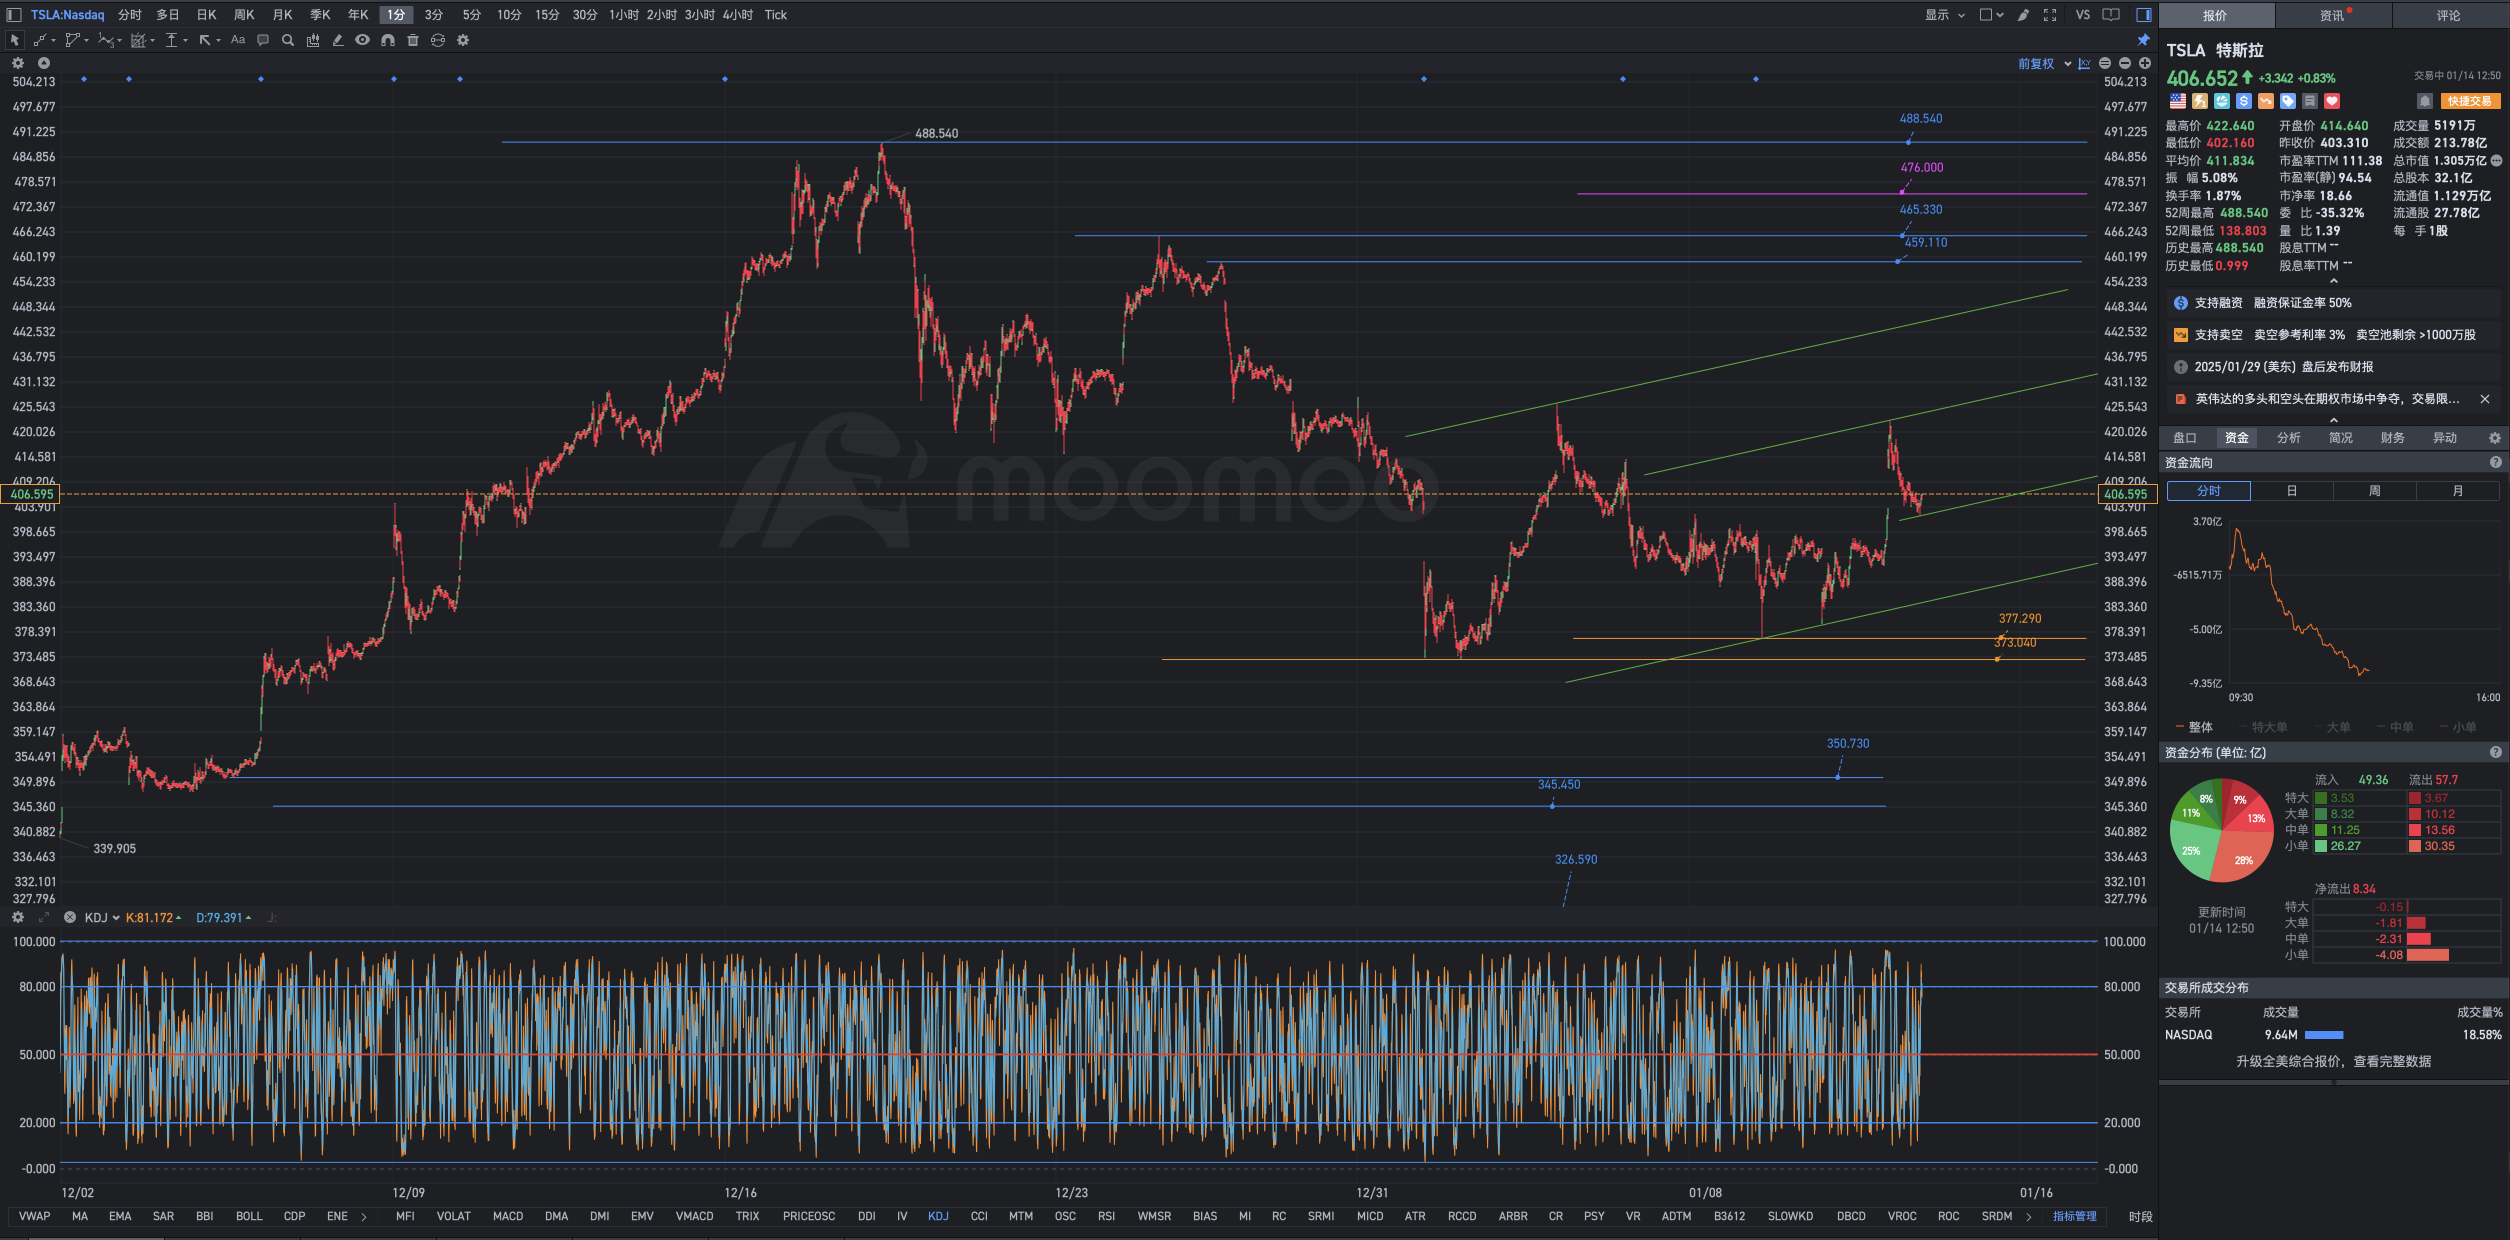Image resolution: width=2510 pixels, height=1240 pixels.
Task: Expand more main indicators after ENE
Action: pyautogui.click(x=363, y=1217)
